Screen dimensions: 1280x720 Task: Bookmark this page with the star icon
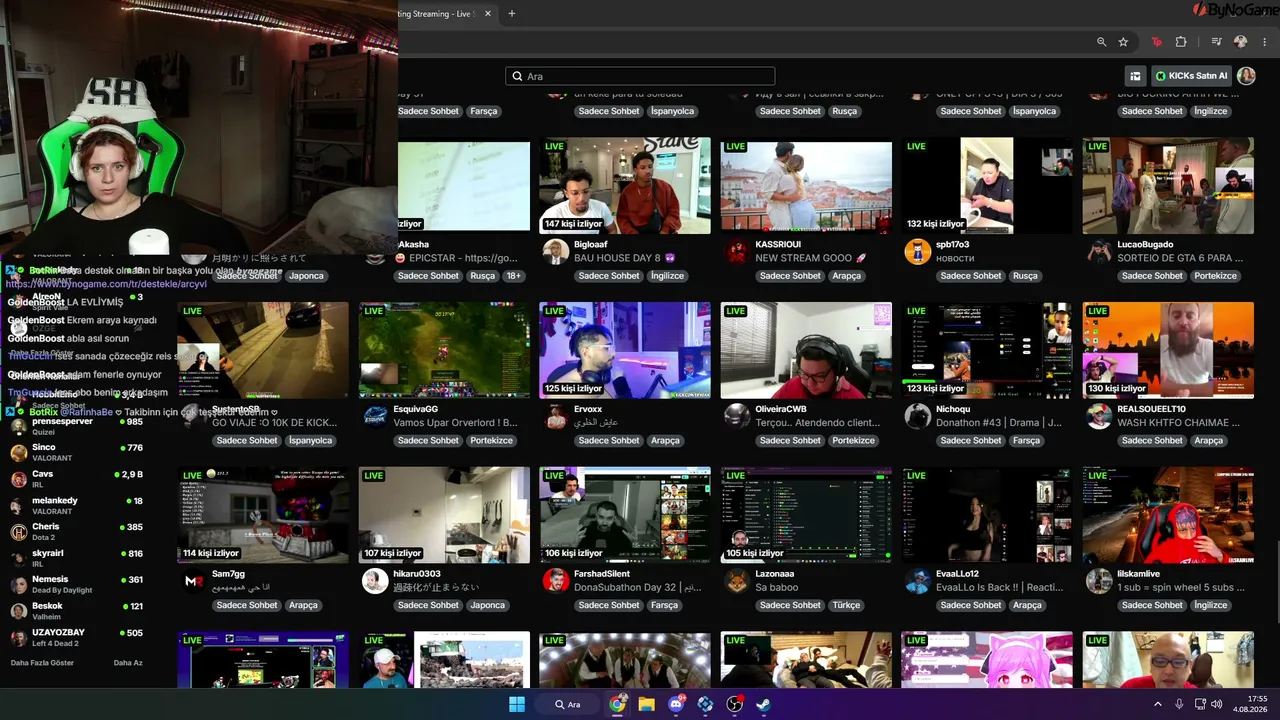click(1123, 42)
